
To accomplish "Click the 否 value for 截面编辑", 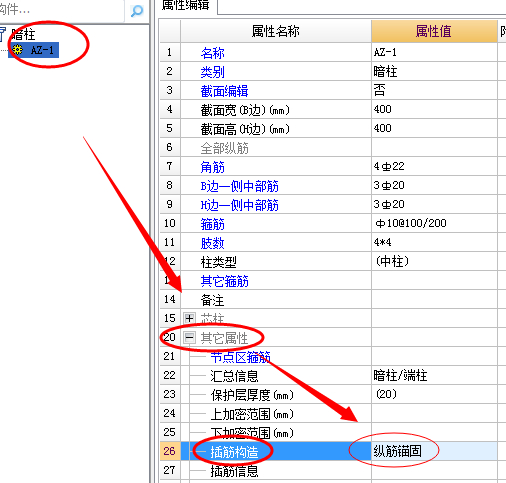I will click(434, 90).
